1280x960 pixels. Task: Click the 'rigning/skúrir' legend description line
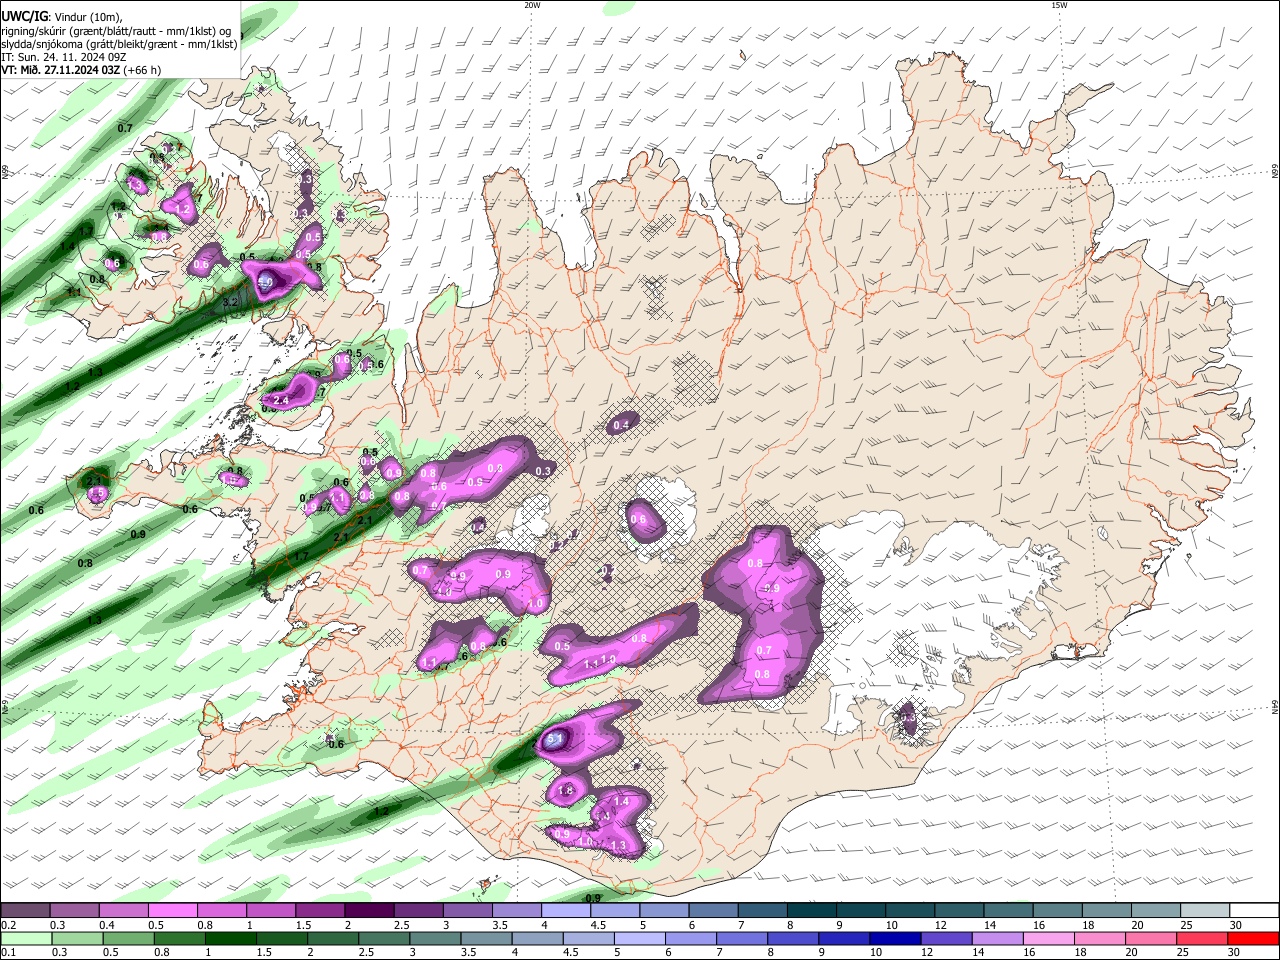click(x=116, y=30)
